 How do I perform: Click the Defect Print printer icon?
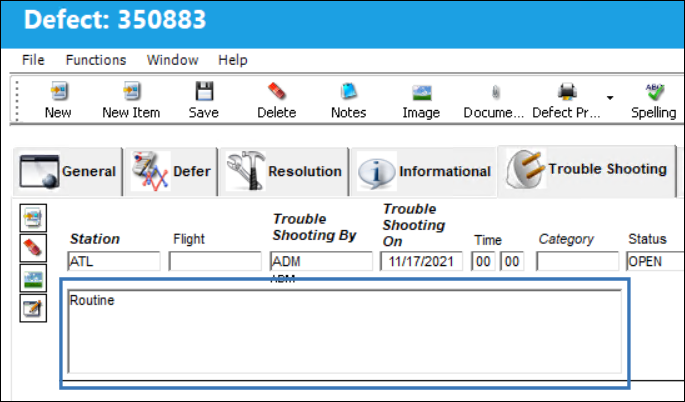pyautogui.click(x=567, y=92)
